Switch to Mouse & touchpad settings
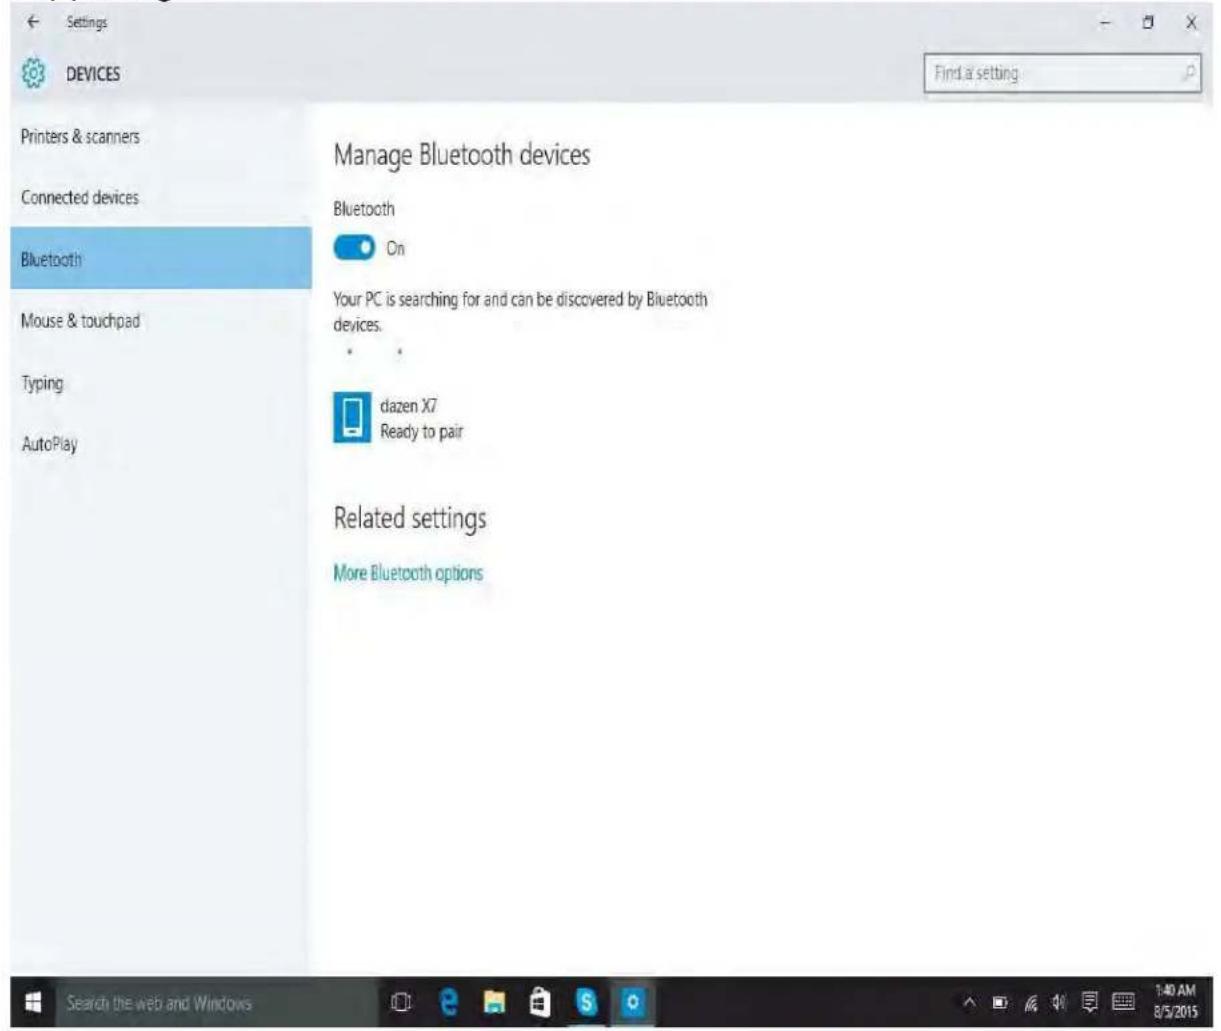Viewport: 1221px width, 1031px height. pos(80,321)
